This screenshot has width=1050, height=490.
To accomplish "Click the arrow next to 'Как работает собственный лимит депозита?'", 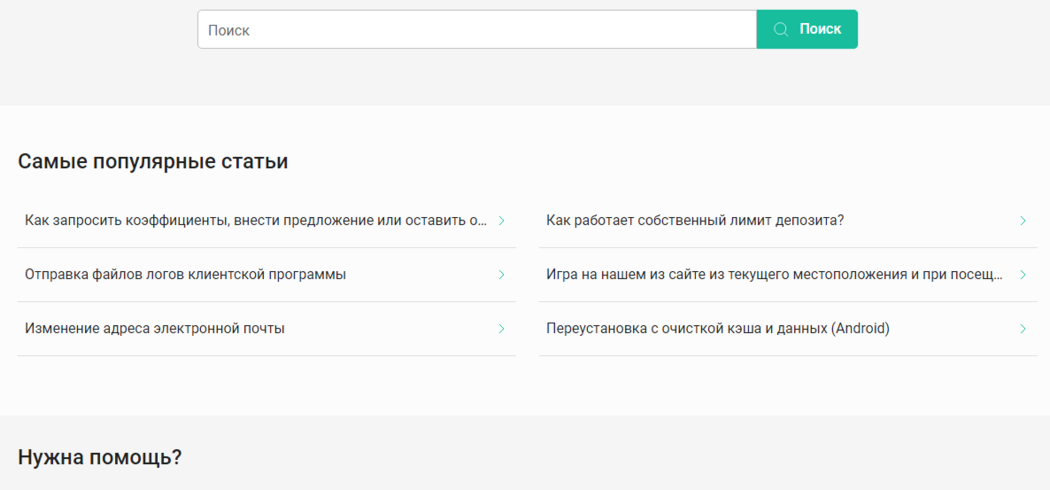I will pos(1023,220).
